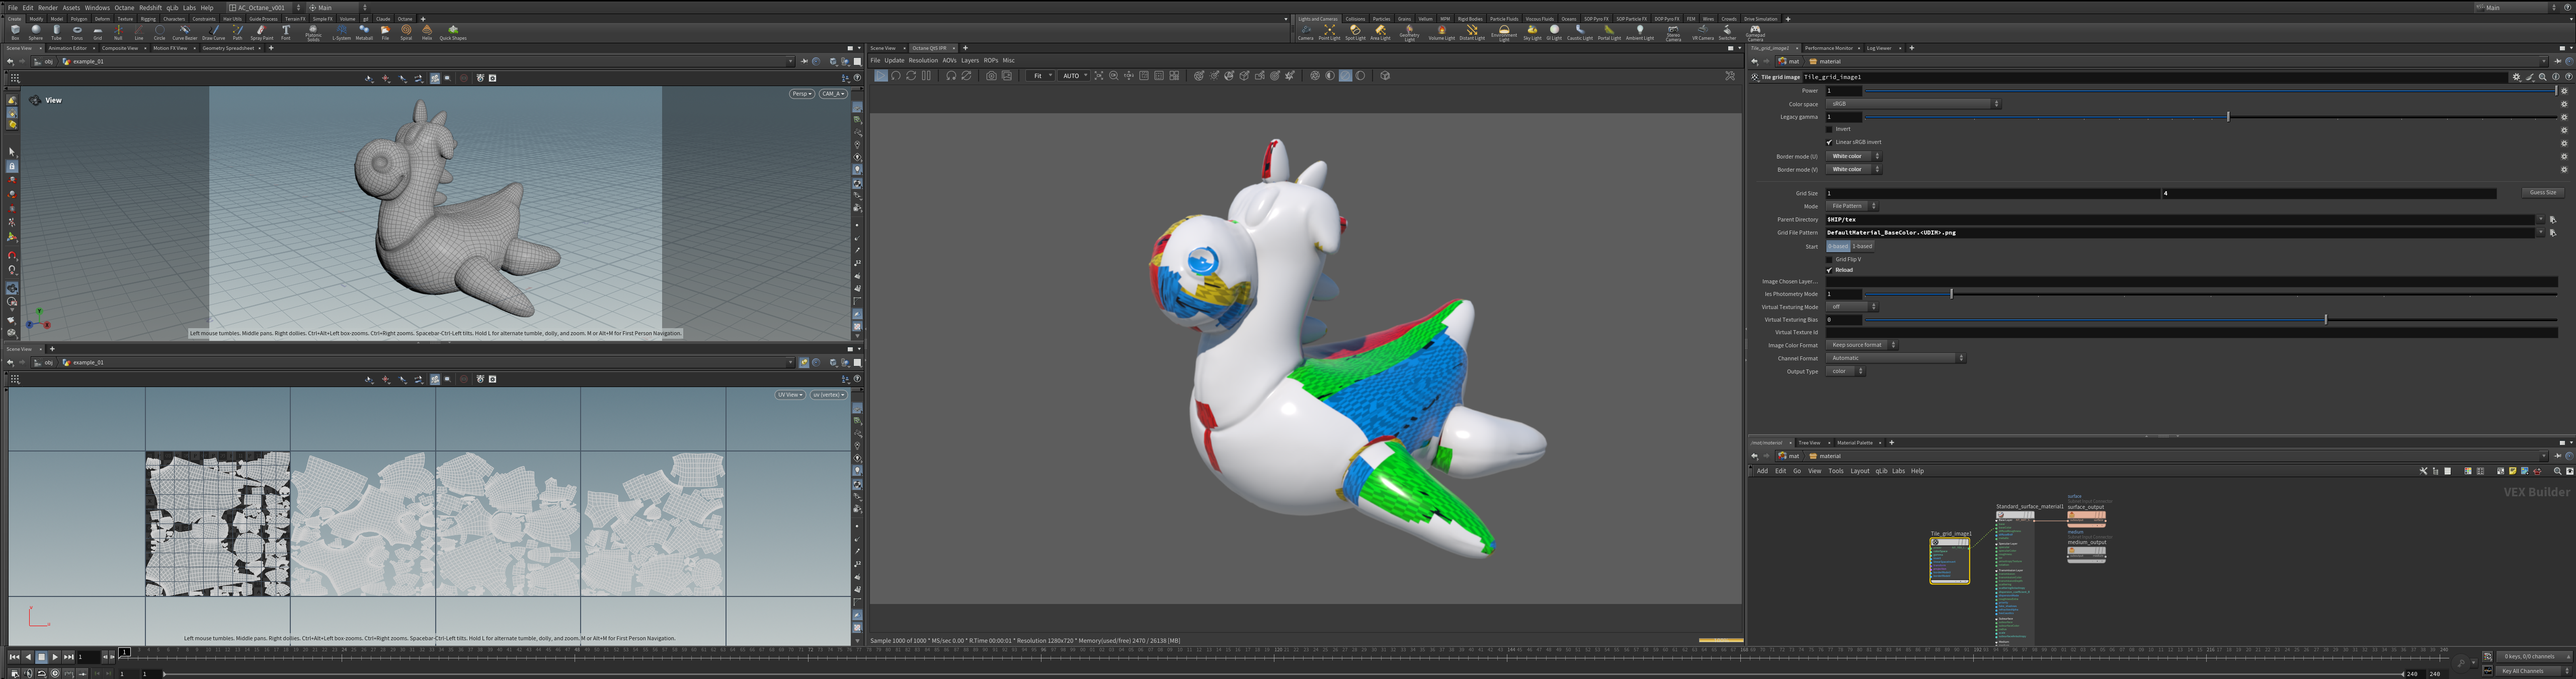Click the Guess Size button
The width and height of the screenshot is (2576, 679).
coord(2543,193)
